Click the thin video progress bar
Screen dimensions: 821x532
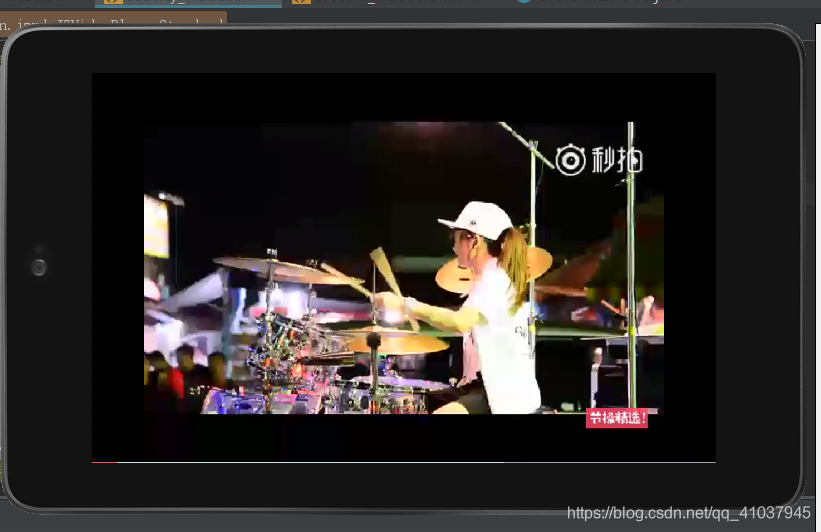click(404, 462)
